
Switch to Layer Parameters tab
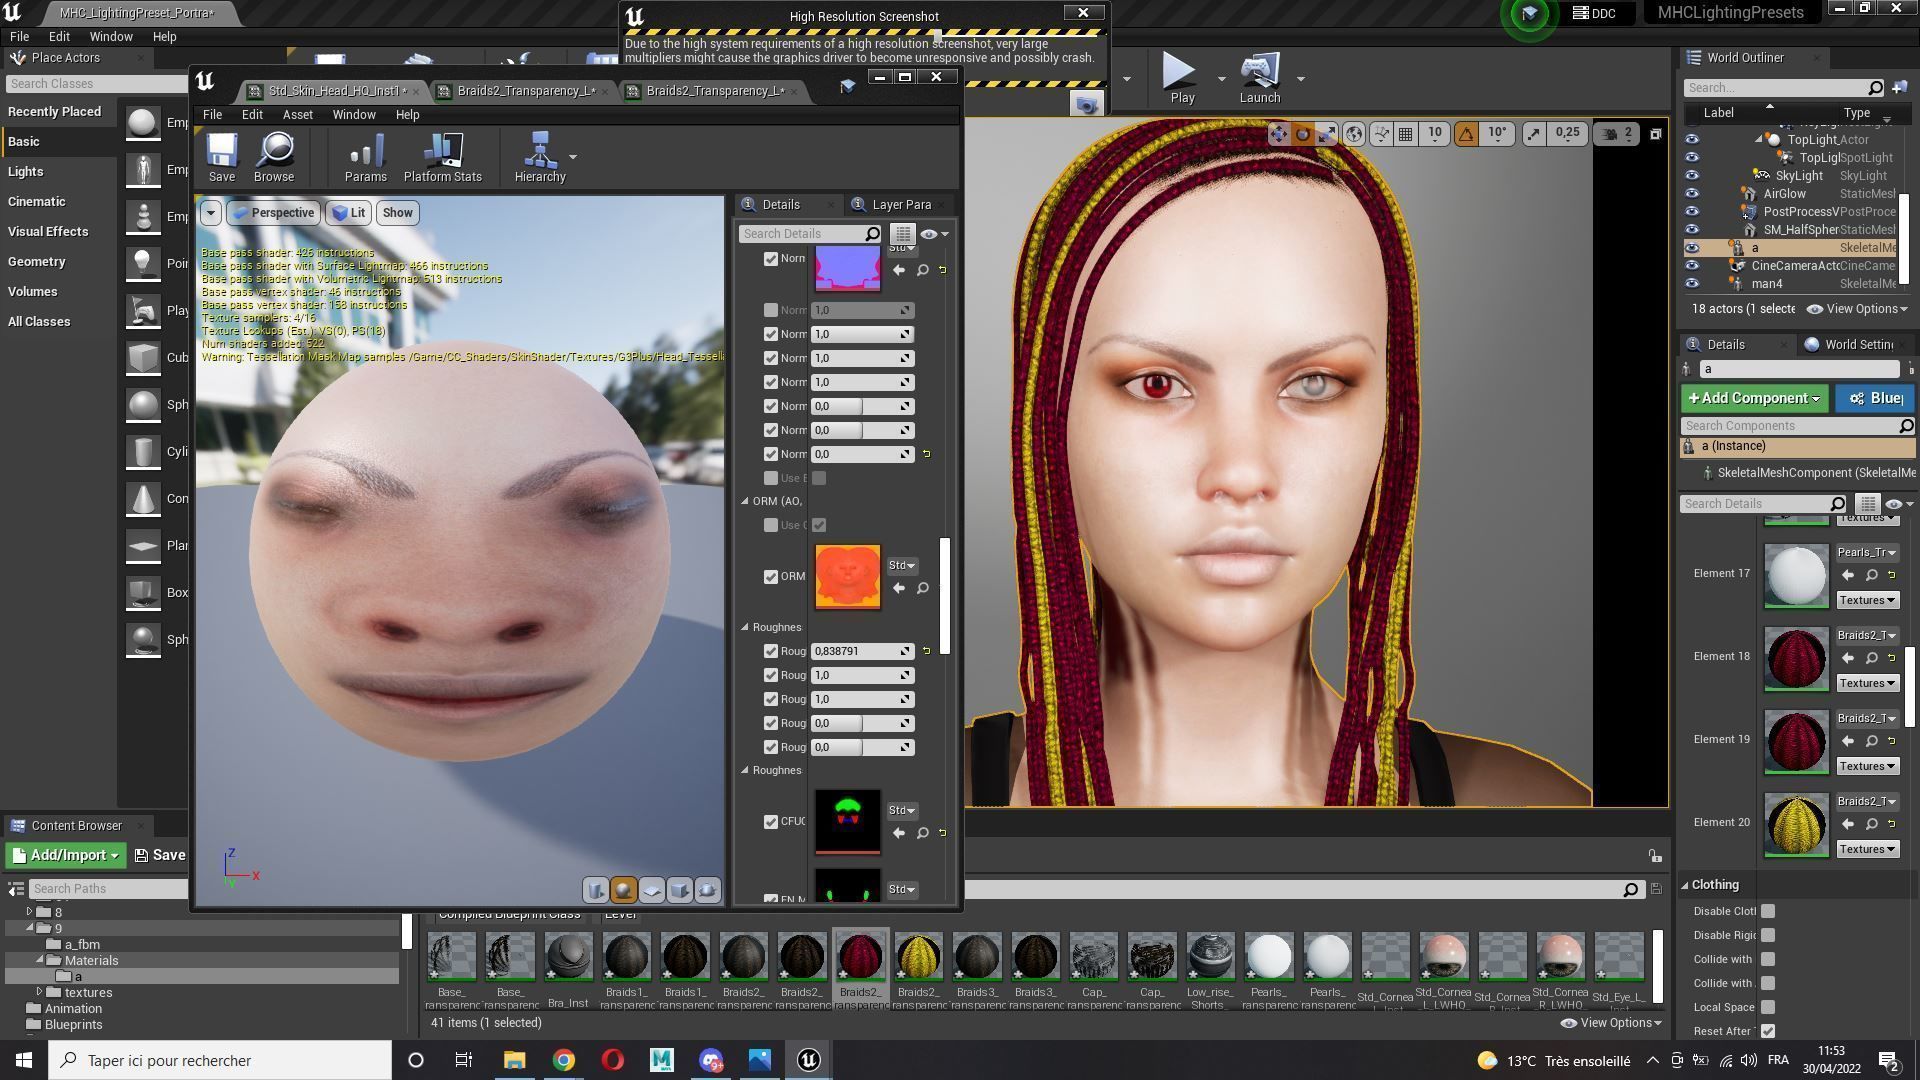tap(900, 205)
